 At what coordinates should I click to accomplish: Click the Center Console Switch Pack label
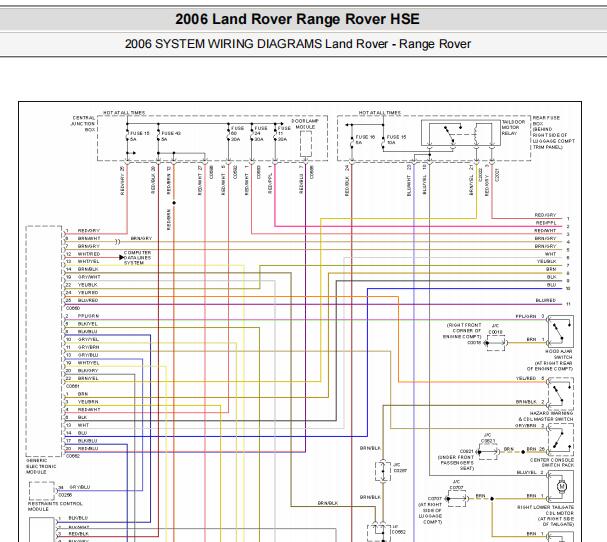[552, 462]
